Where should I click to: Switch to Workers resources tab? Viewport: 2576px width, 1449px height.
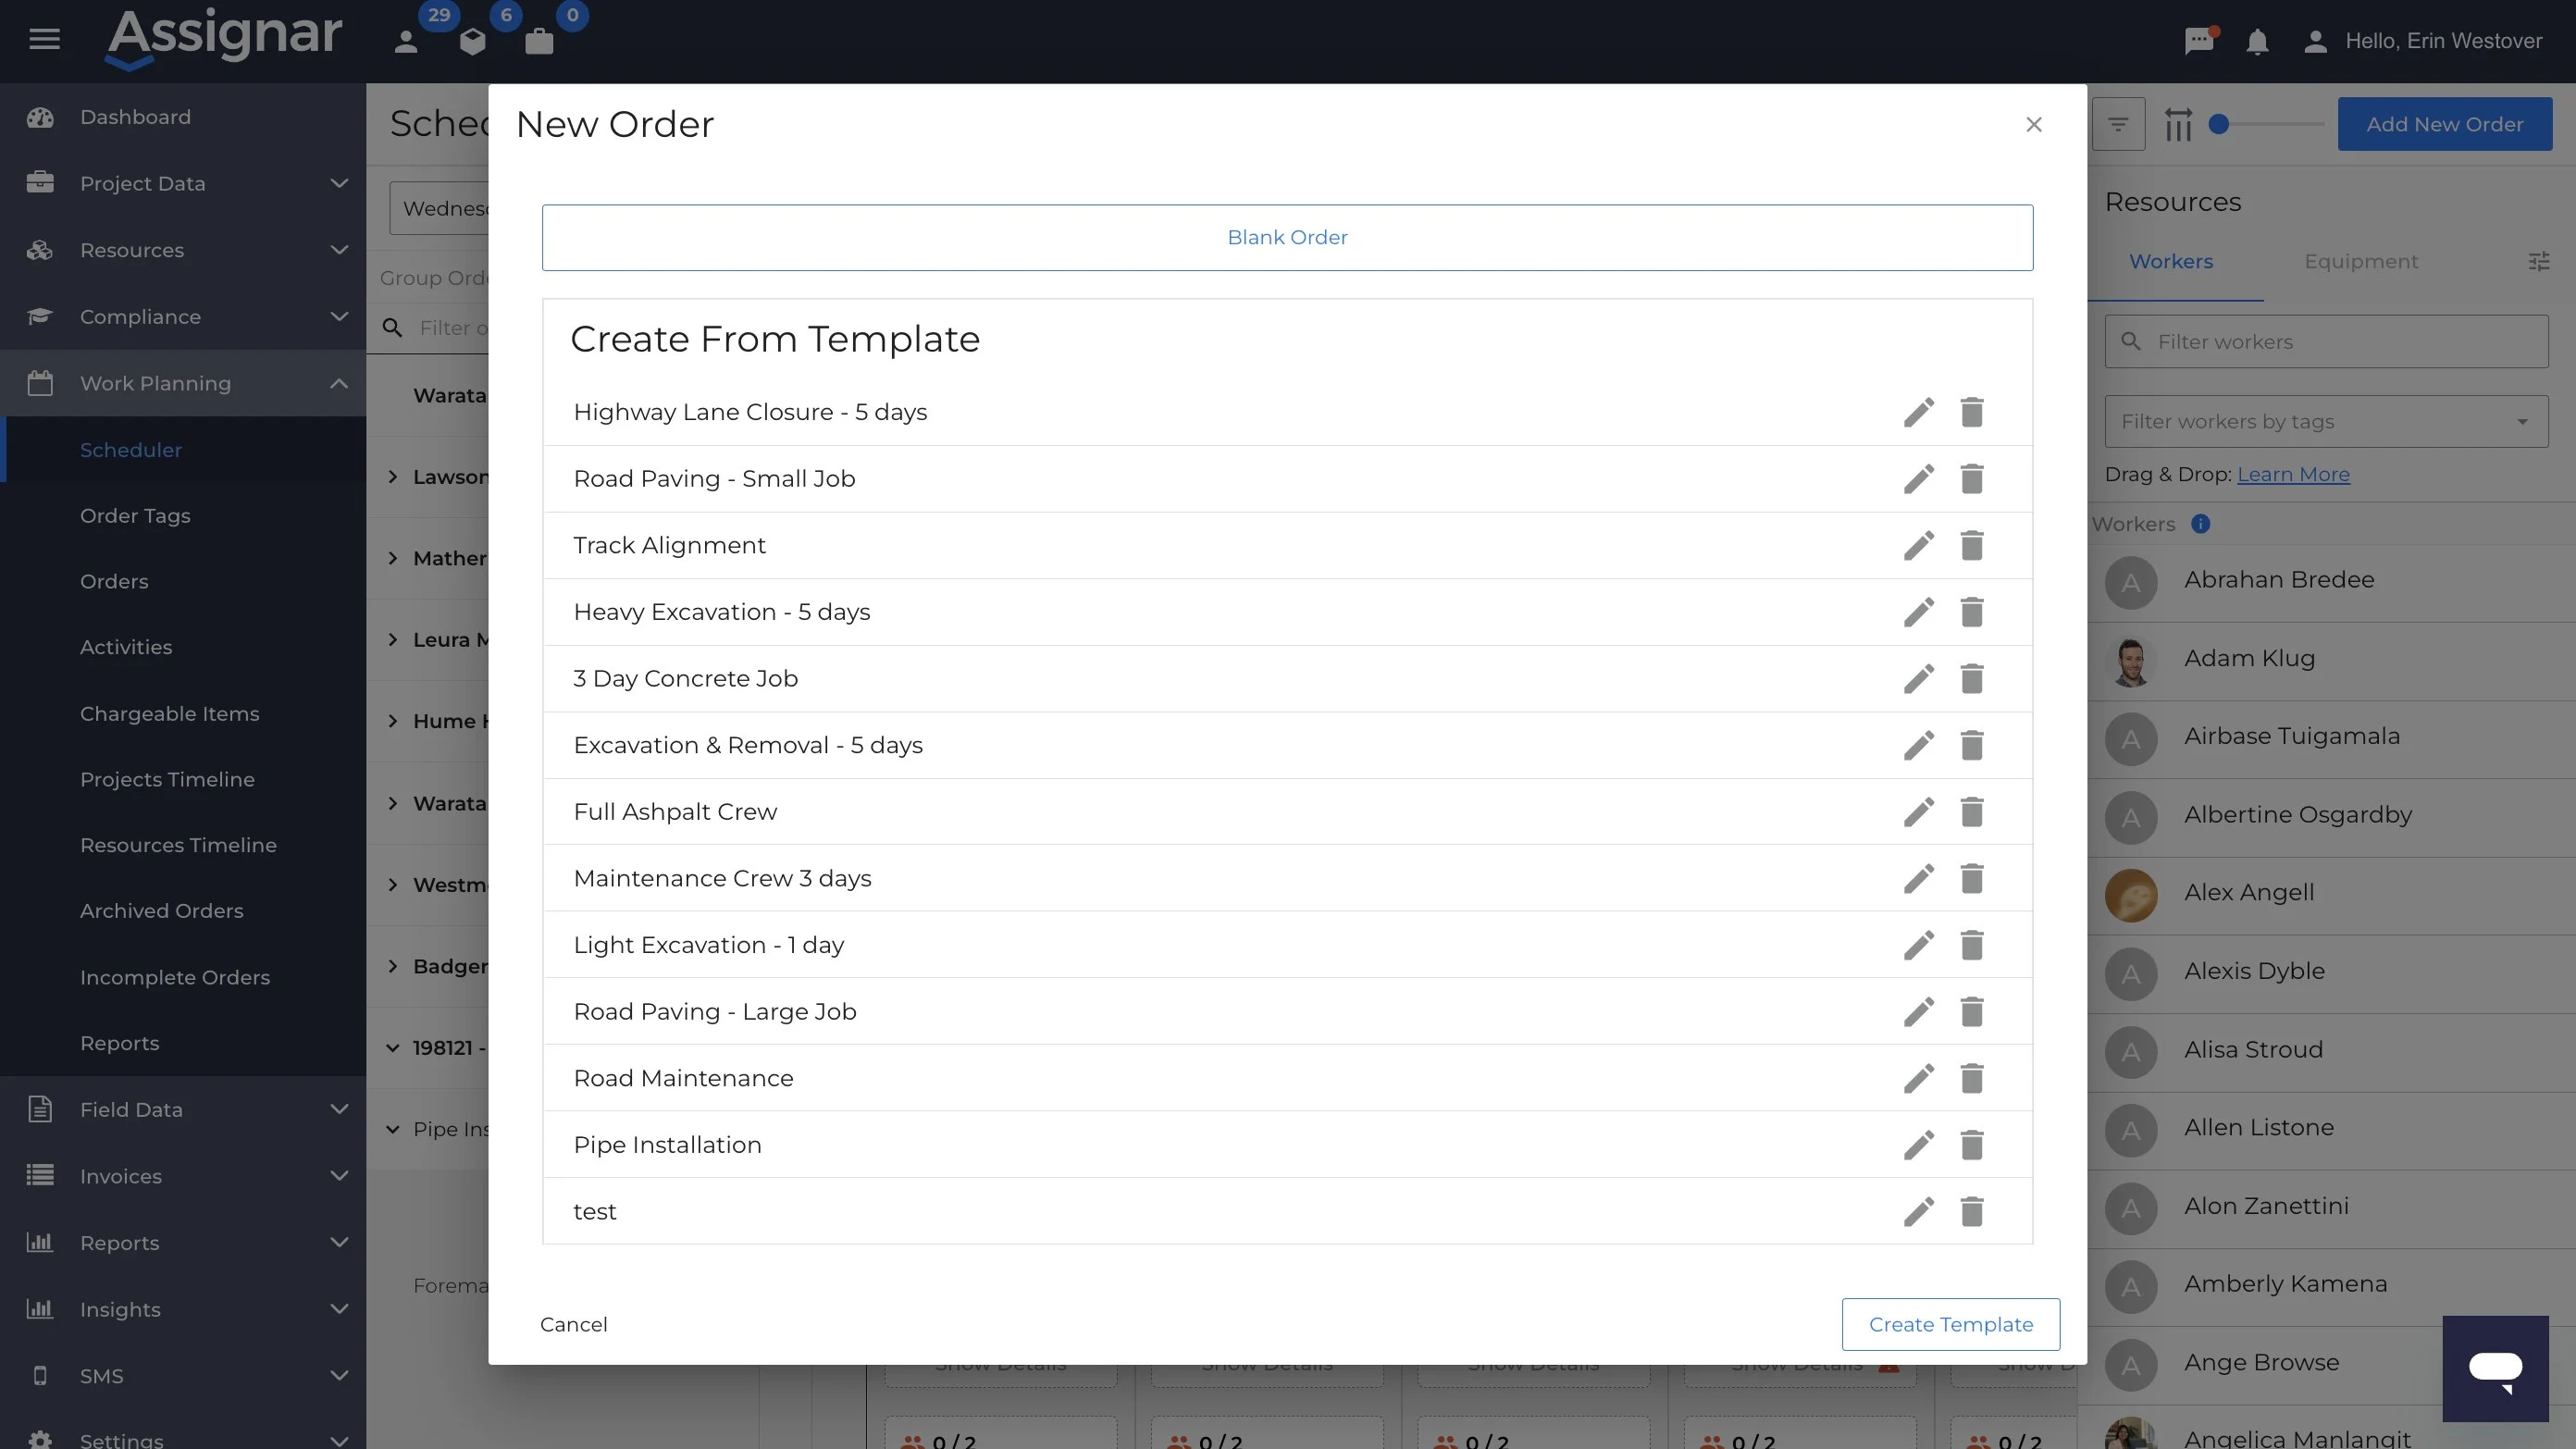click(2171, 261)
